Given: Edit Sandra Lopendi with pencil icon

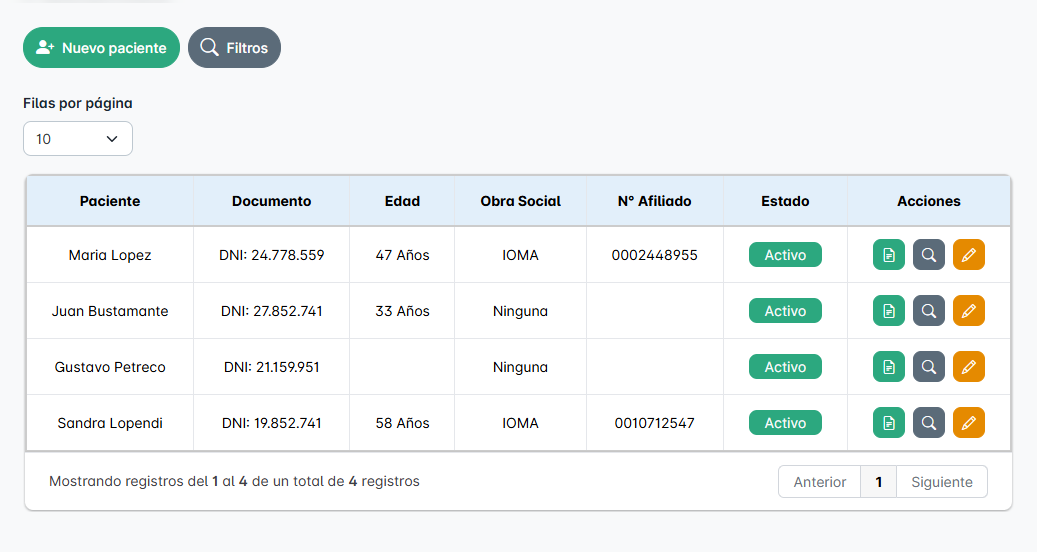Looking at the screenshot, I should [x=968, y=423].
